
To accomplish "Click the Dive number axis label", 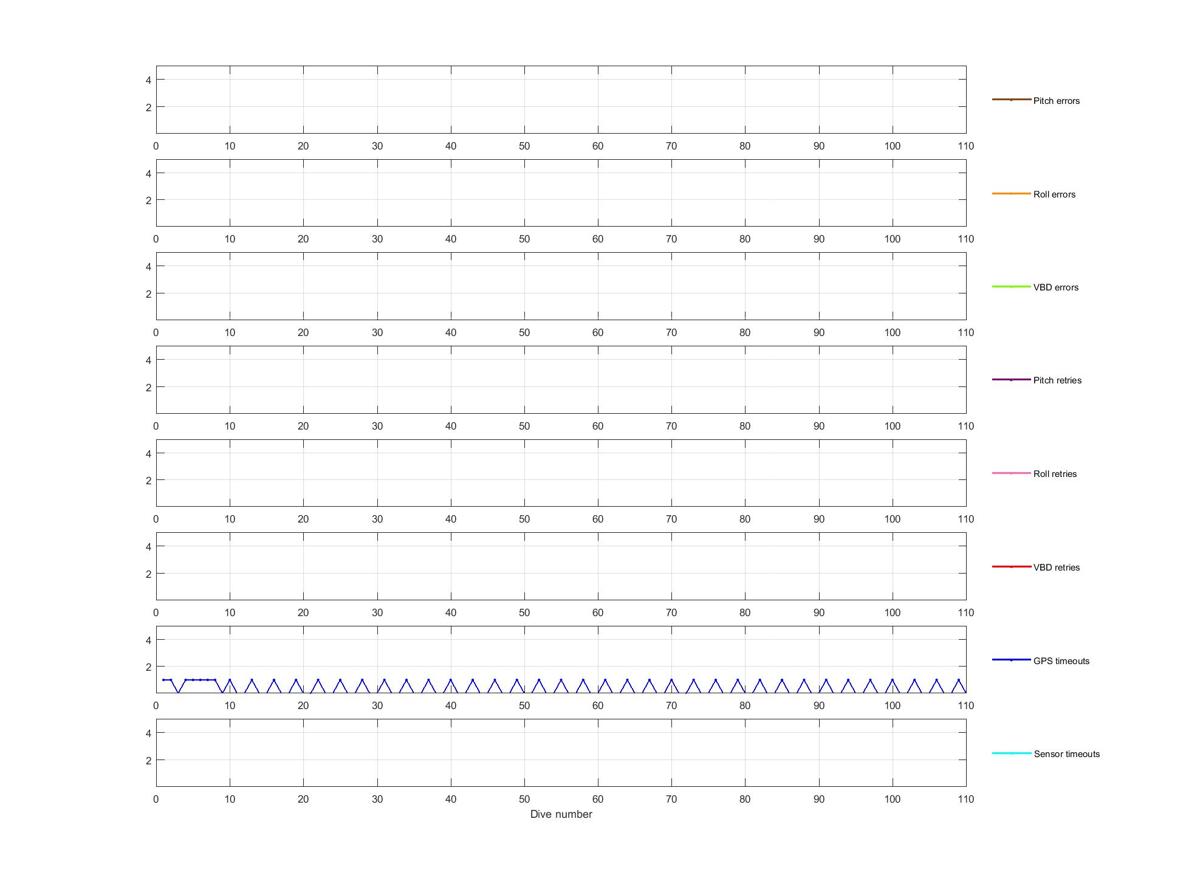I will click(x=561, y=814).
